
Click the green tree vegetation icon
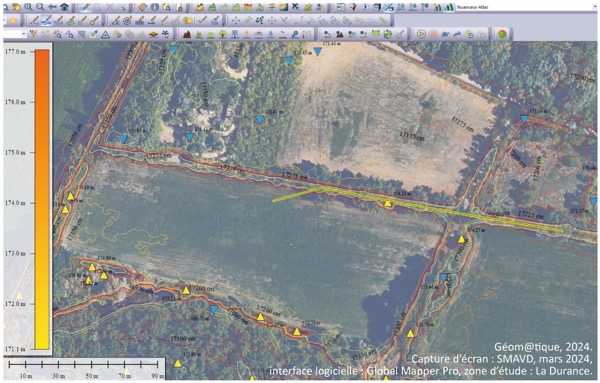pos(223,34)
